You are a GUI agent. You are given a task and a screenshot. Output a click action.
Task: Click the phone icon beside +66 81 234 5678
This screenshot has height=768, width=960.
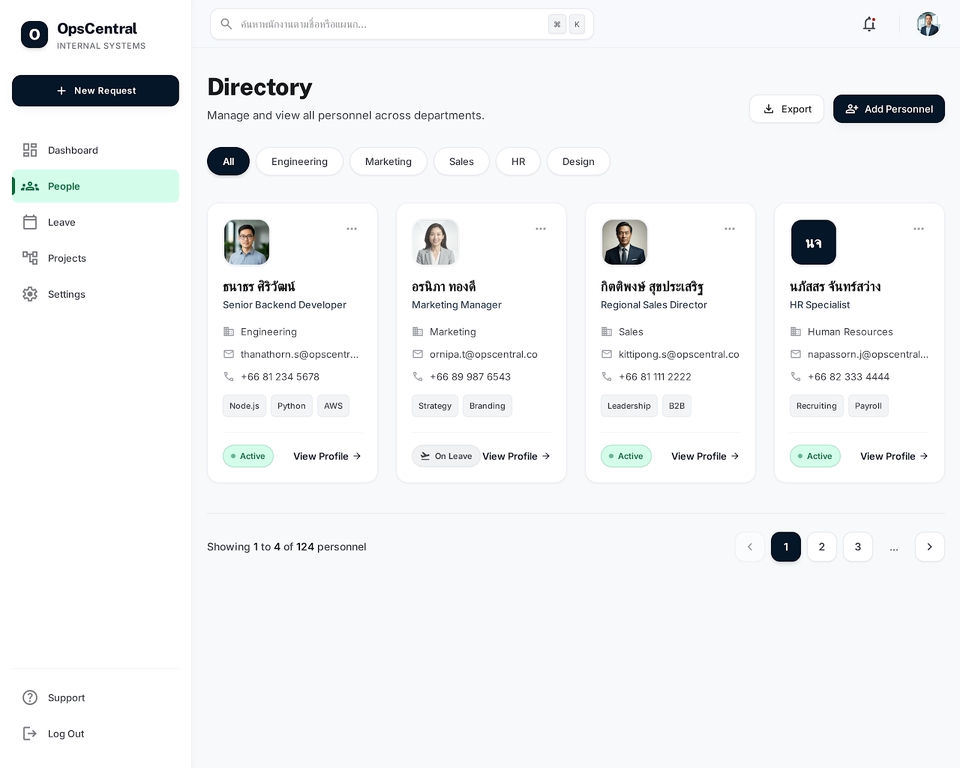coord(228,376)
